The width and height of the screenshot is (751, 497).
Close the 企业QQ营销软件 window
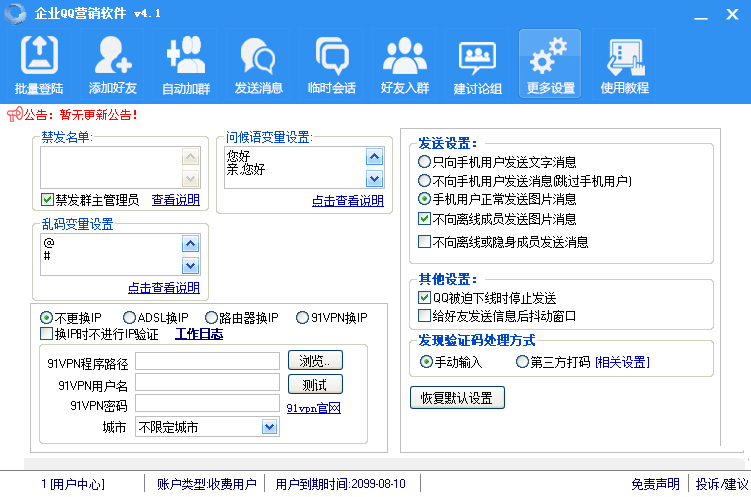point(732,14)
